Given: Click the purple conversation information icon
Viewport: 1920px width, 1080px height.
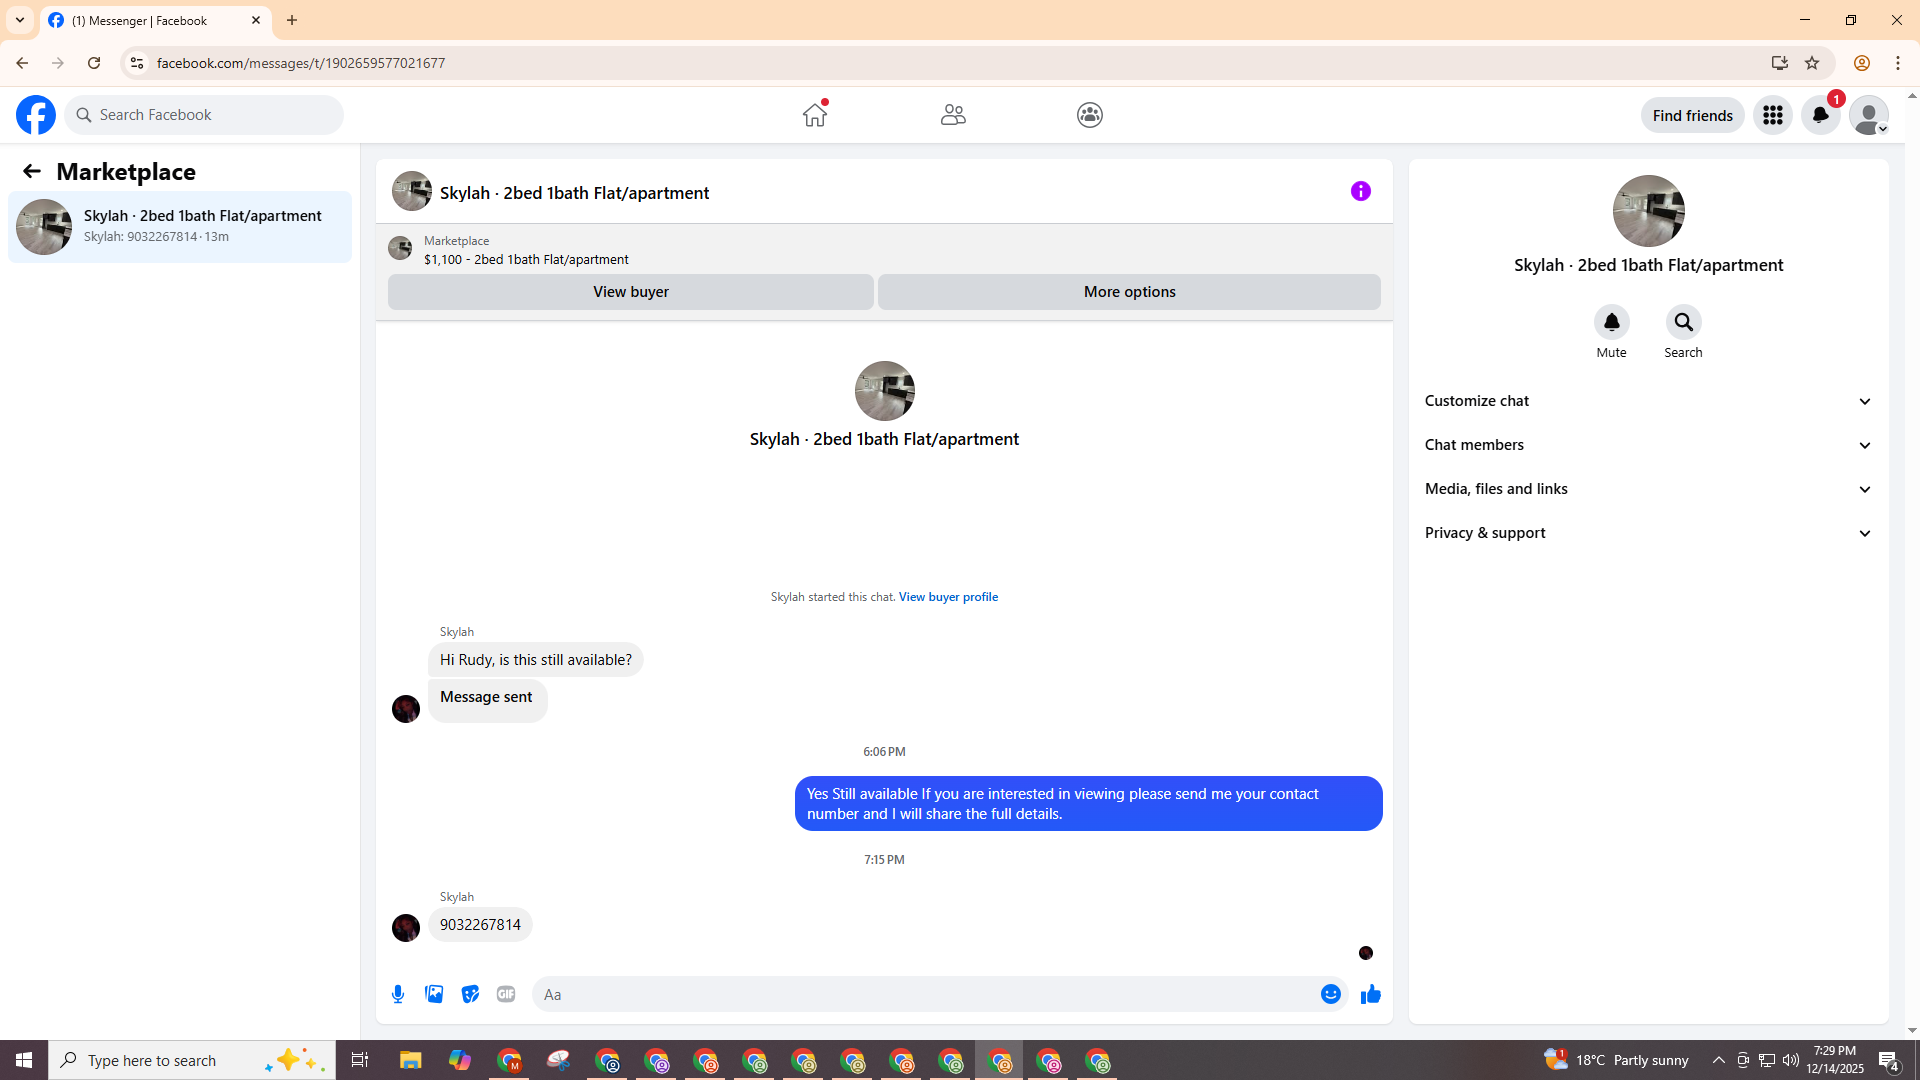Looking at the screenshot, I should 1360,191.
